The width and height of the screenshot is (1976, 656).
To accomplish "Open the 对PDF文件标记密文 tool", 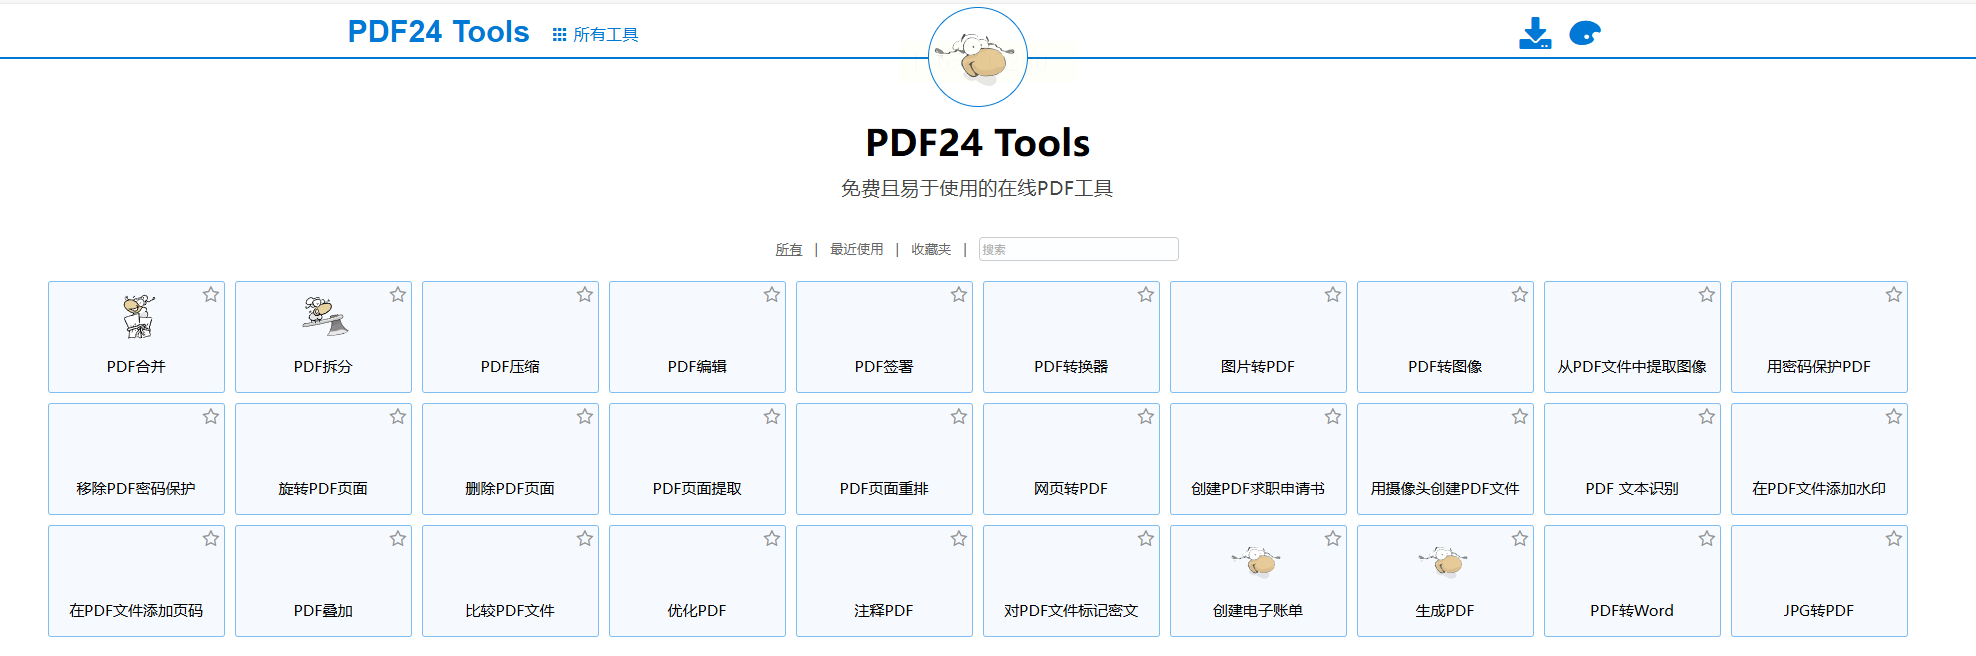I will click(1071, 581).
